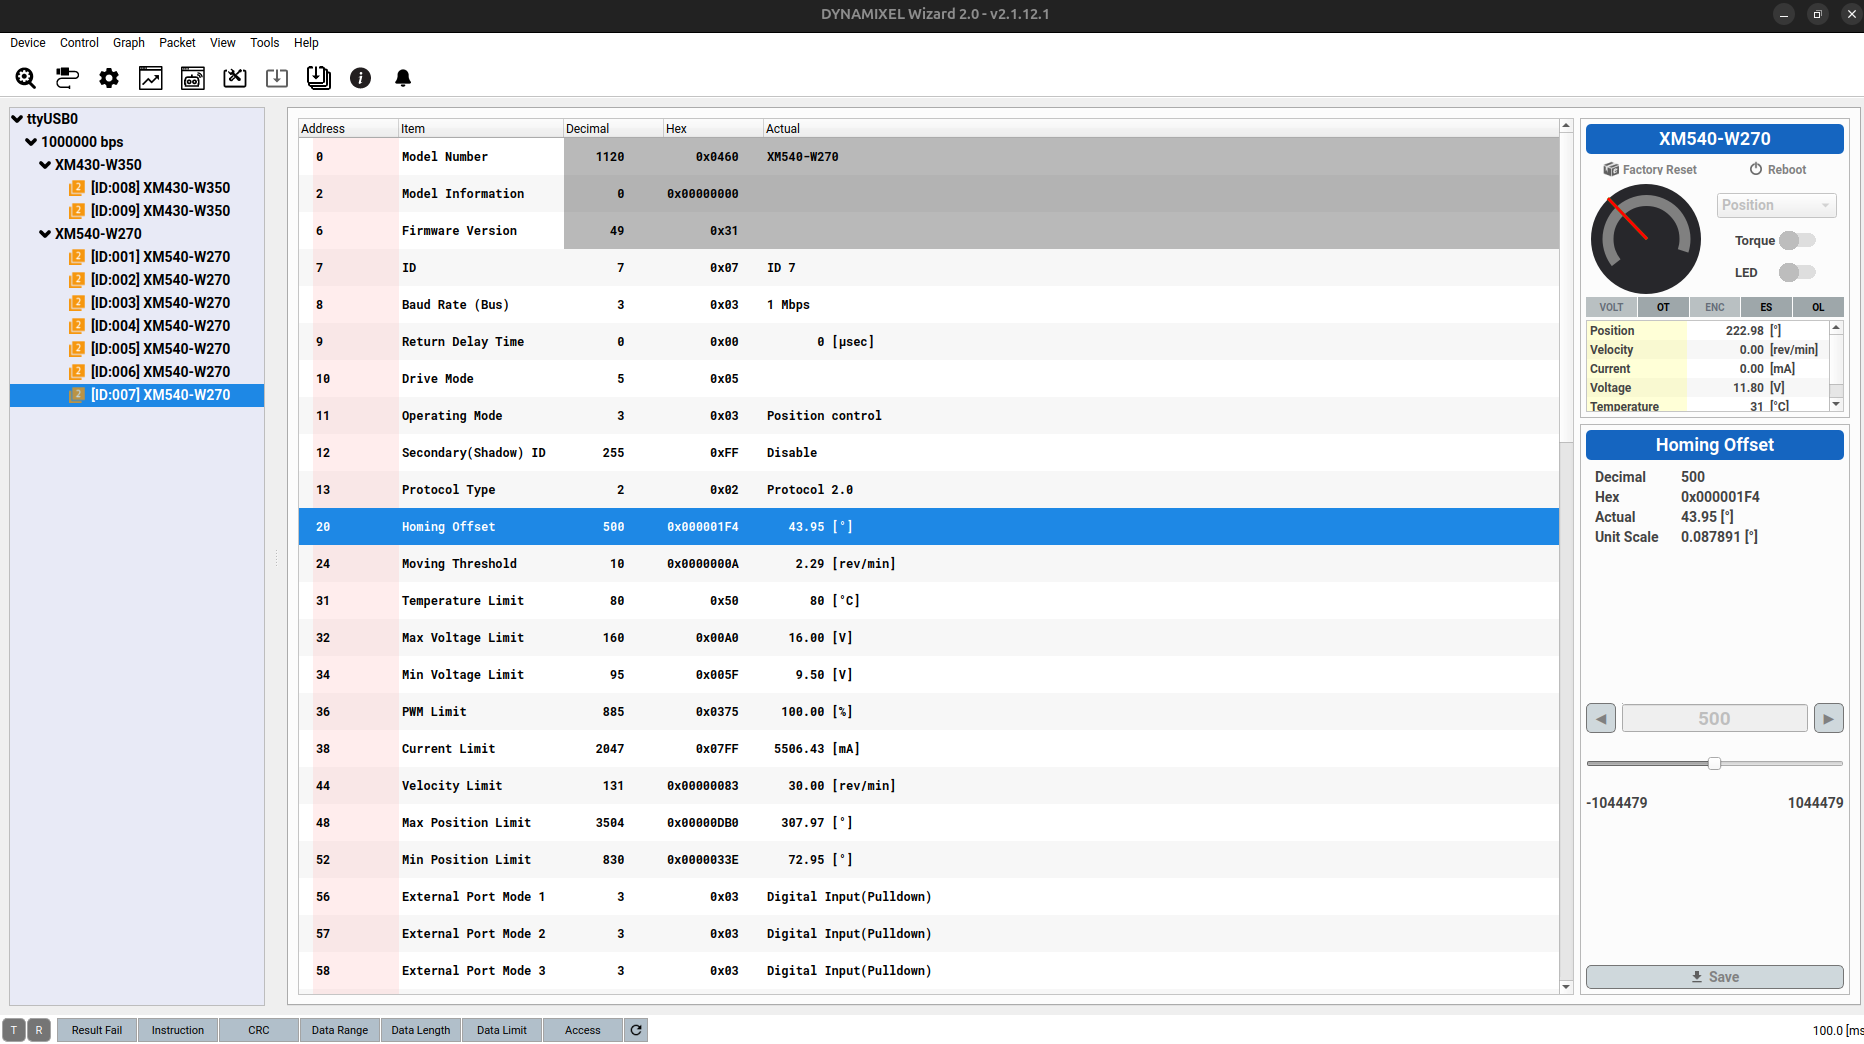
Task: Click the refresh icon in status bar
Action: coord(636,1030)
